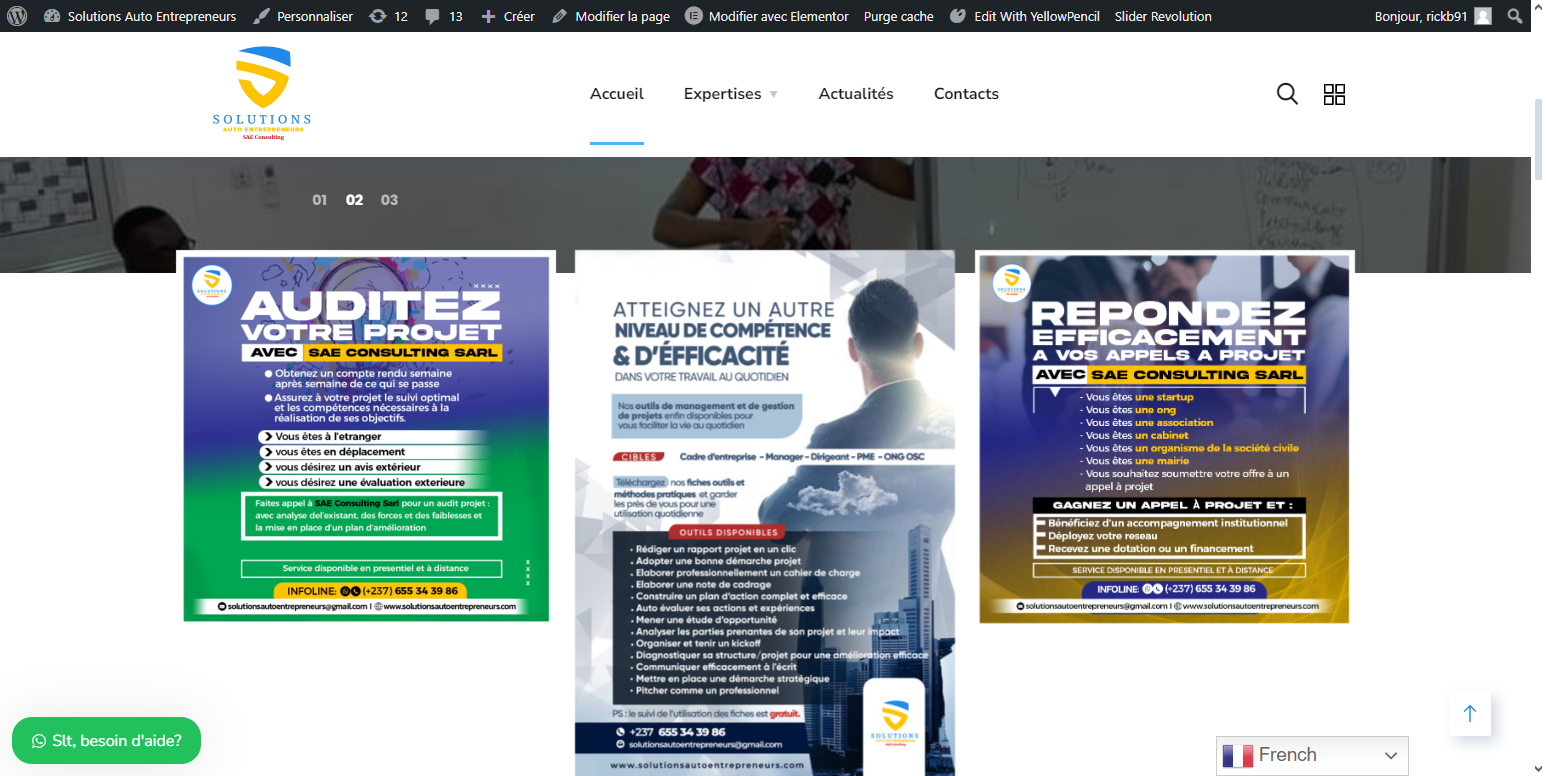Image resolution: width=1546 pixels, height=776 pixels.
Task: Go to the Accueil page
Action: pyautogui.click(x=617, y=94)
